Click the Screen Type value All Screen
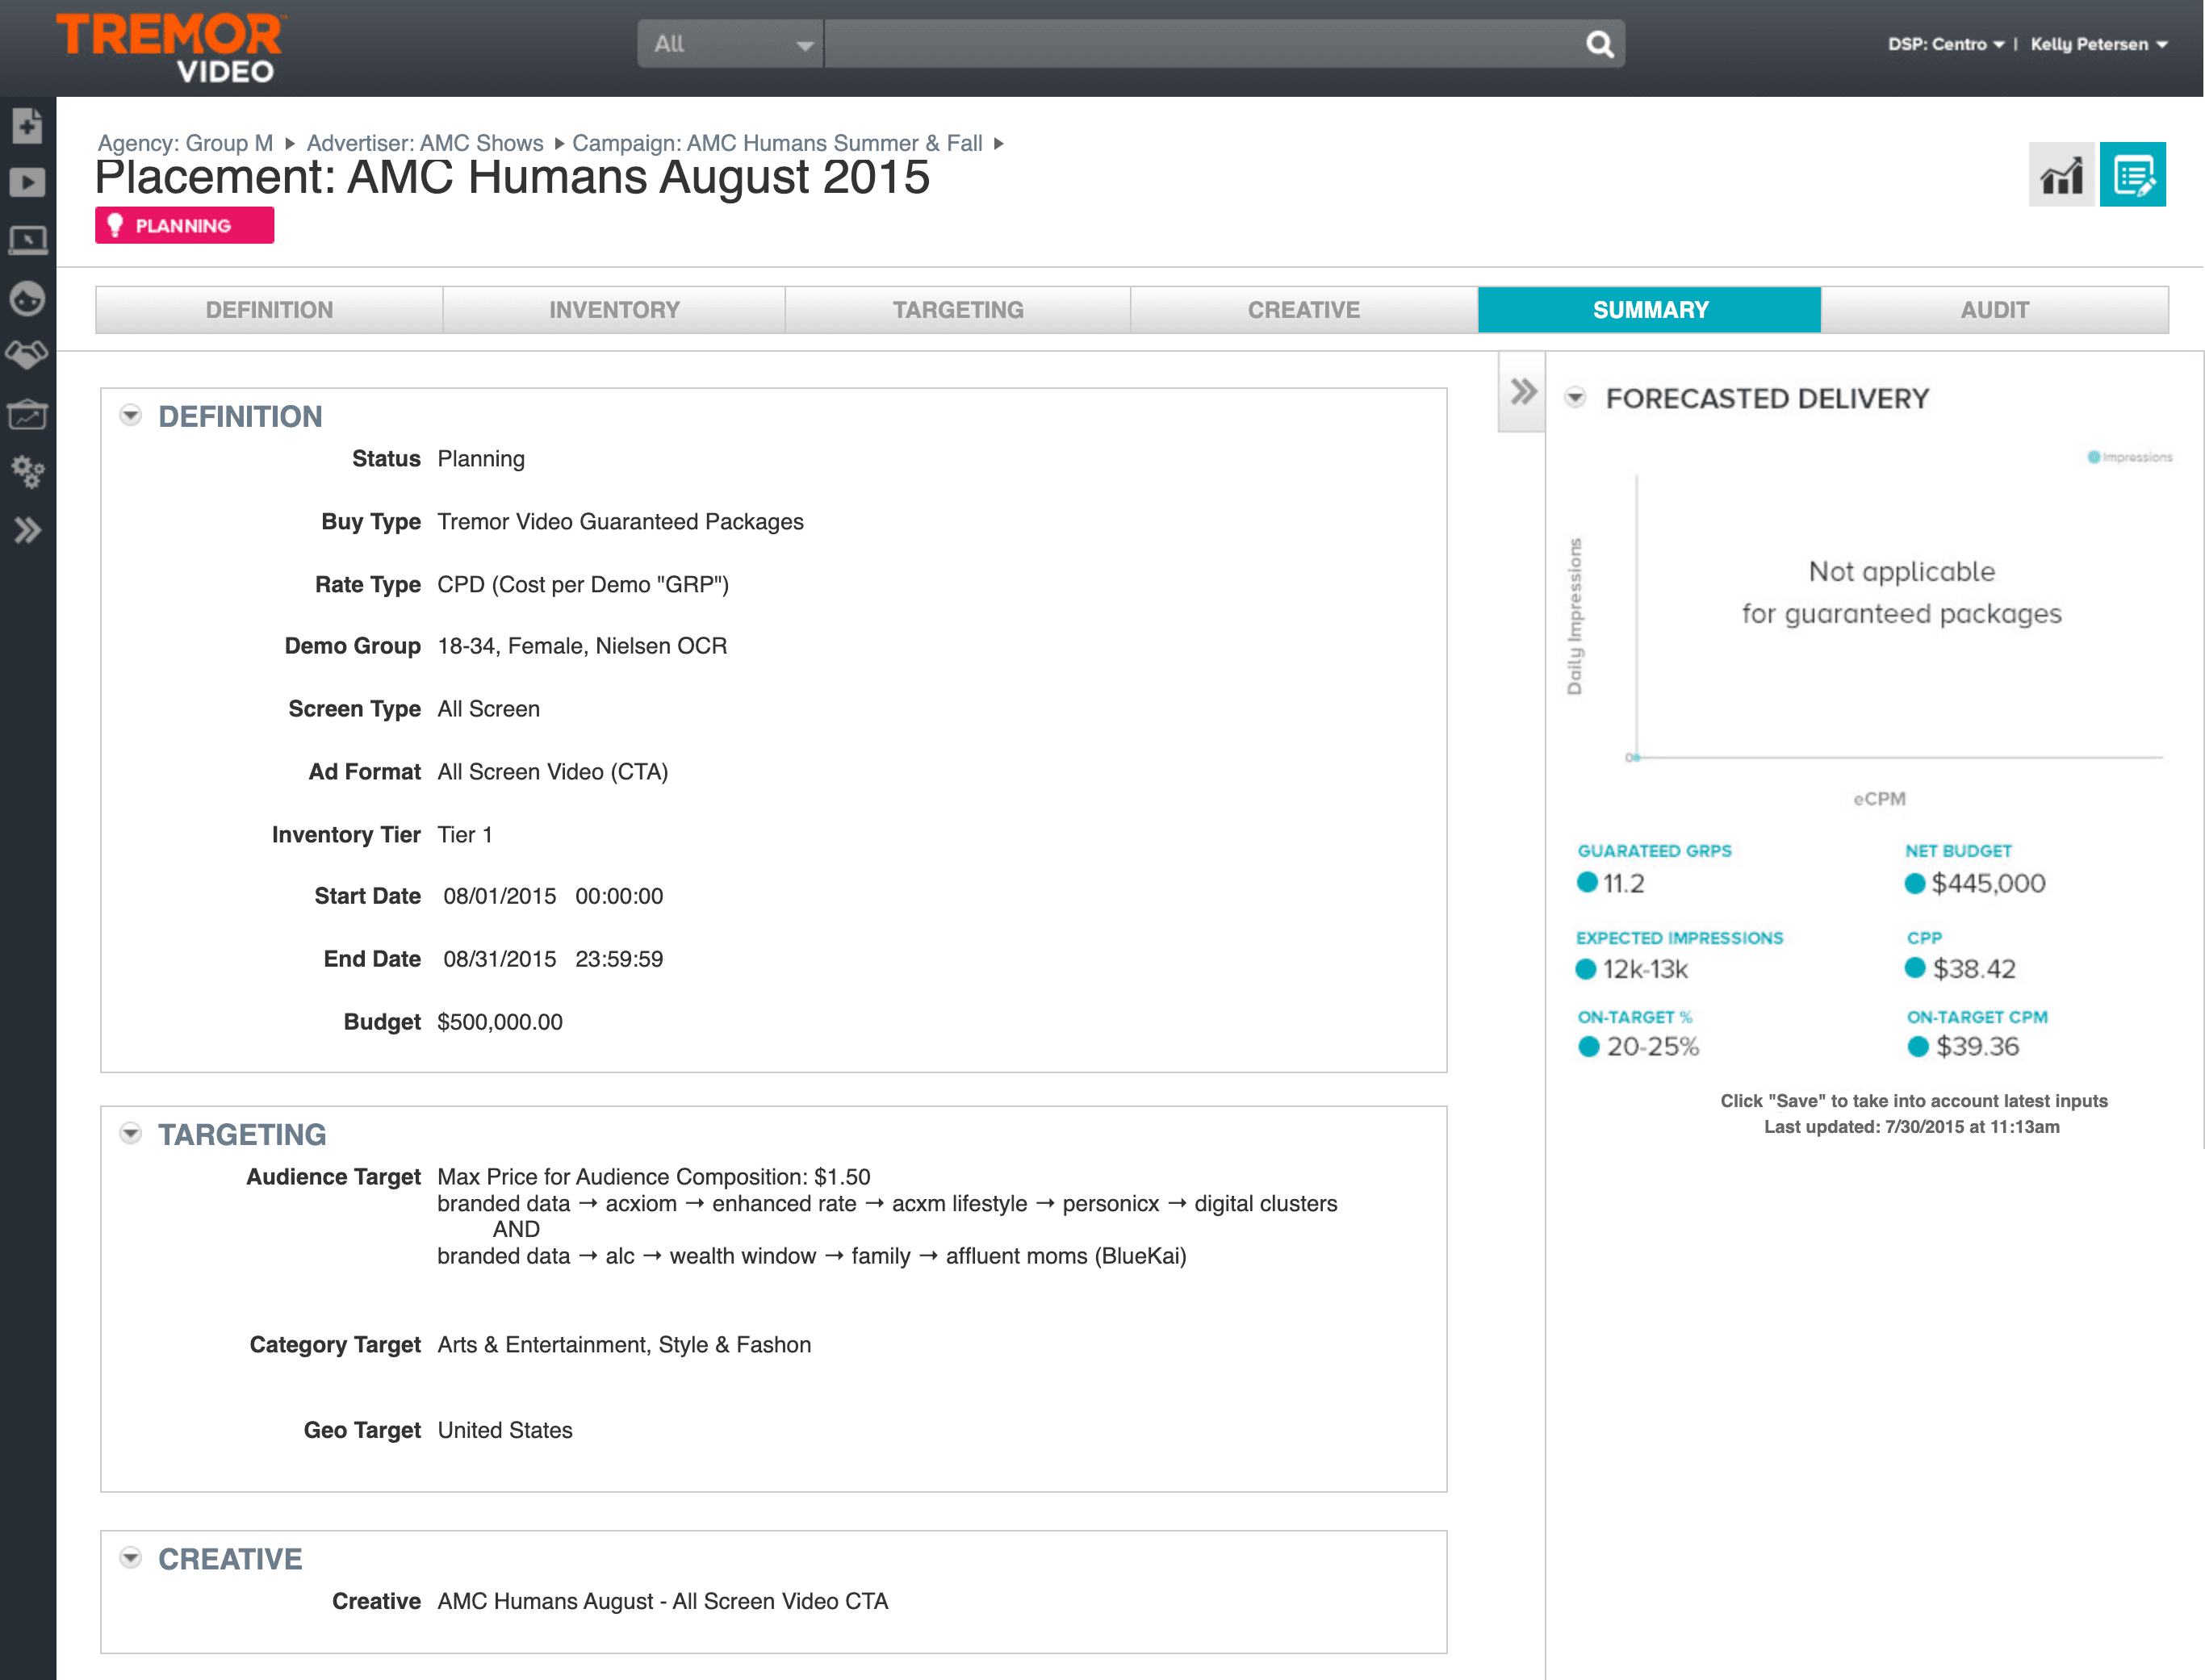 pyautogui.click(x=489, y=709)
